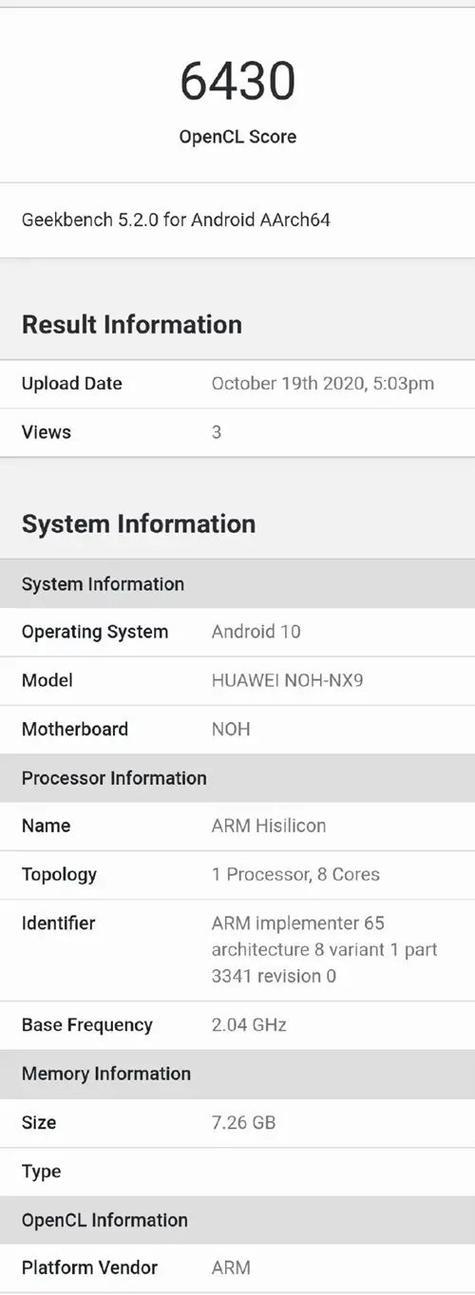Click the Memory Information section header
The image size is (475, 1295).
[x=237, y=1074]
